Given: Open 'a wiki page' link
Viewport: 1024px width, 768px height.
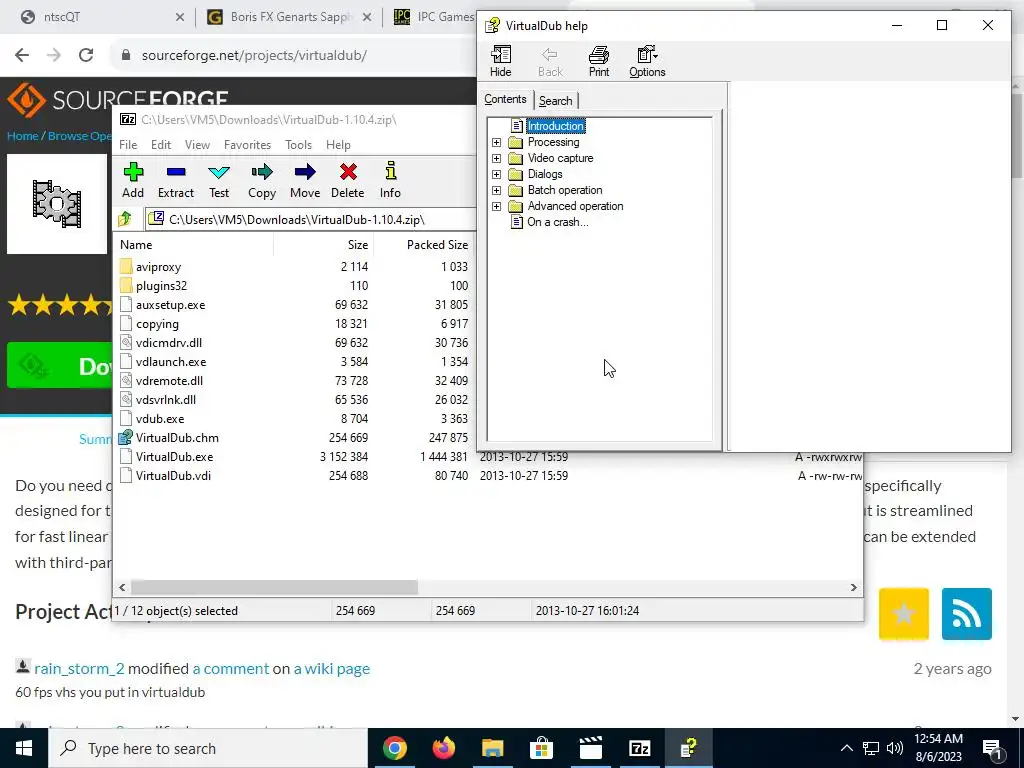Looking at the screenshot, I should [332, 668].
